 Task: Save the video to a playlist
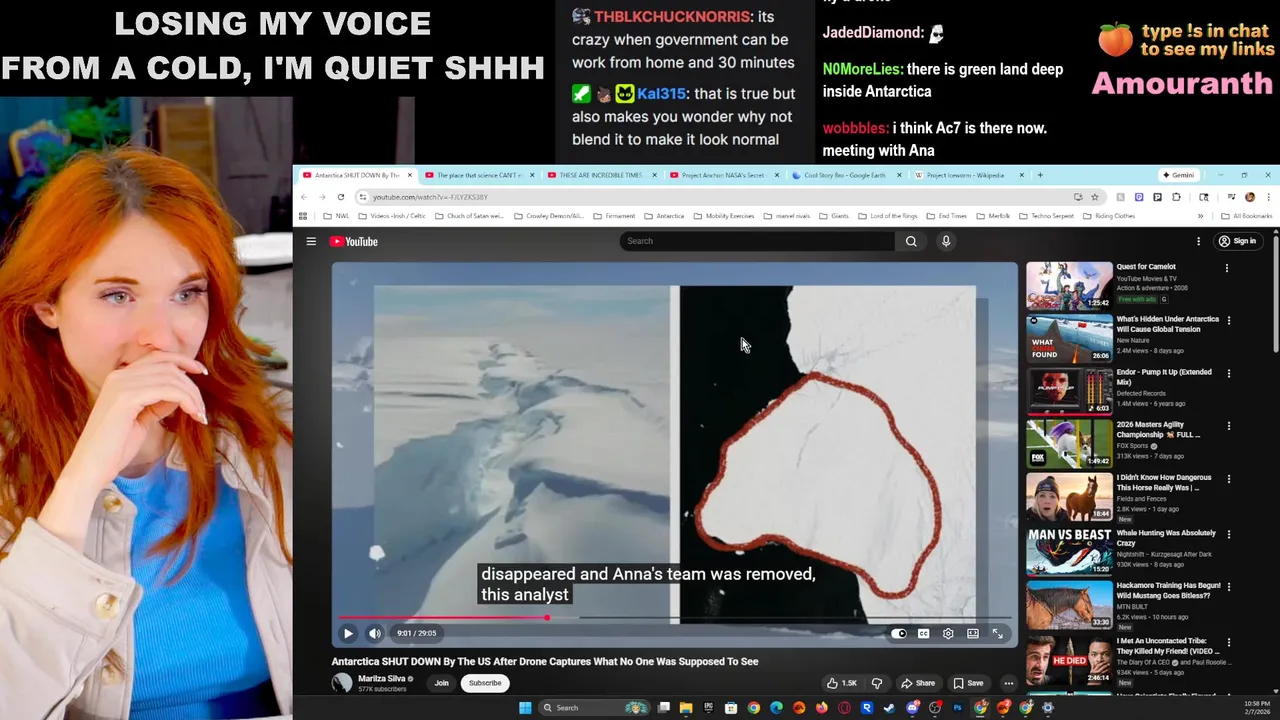pos(968,683)
